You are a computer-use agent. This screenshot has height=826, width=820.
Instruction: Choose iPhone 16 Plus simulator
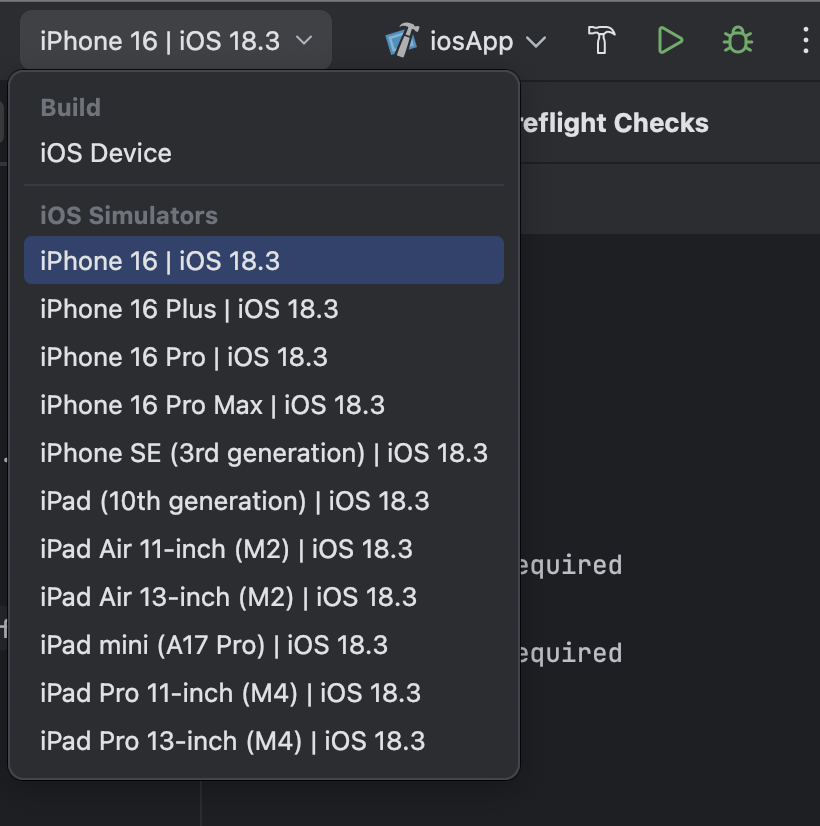(x=264, y=309)
